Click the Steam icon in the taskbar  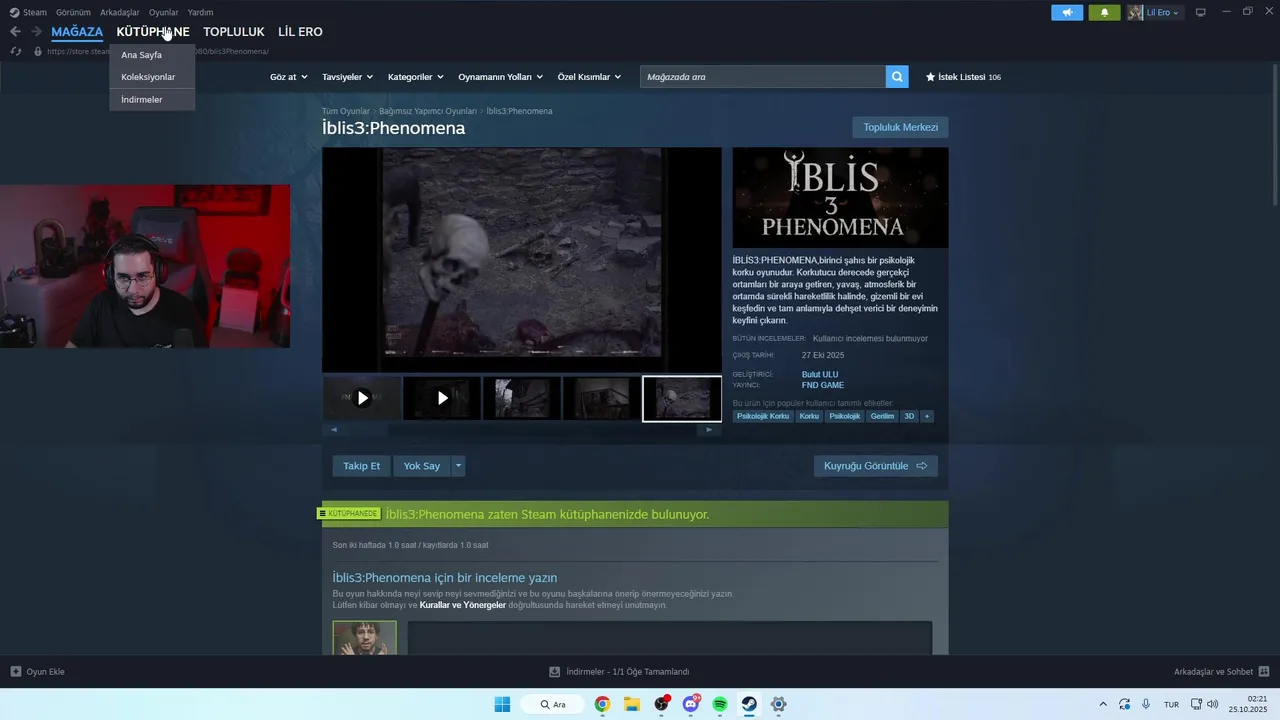coord(749,704)
